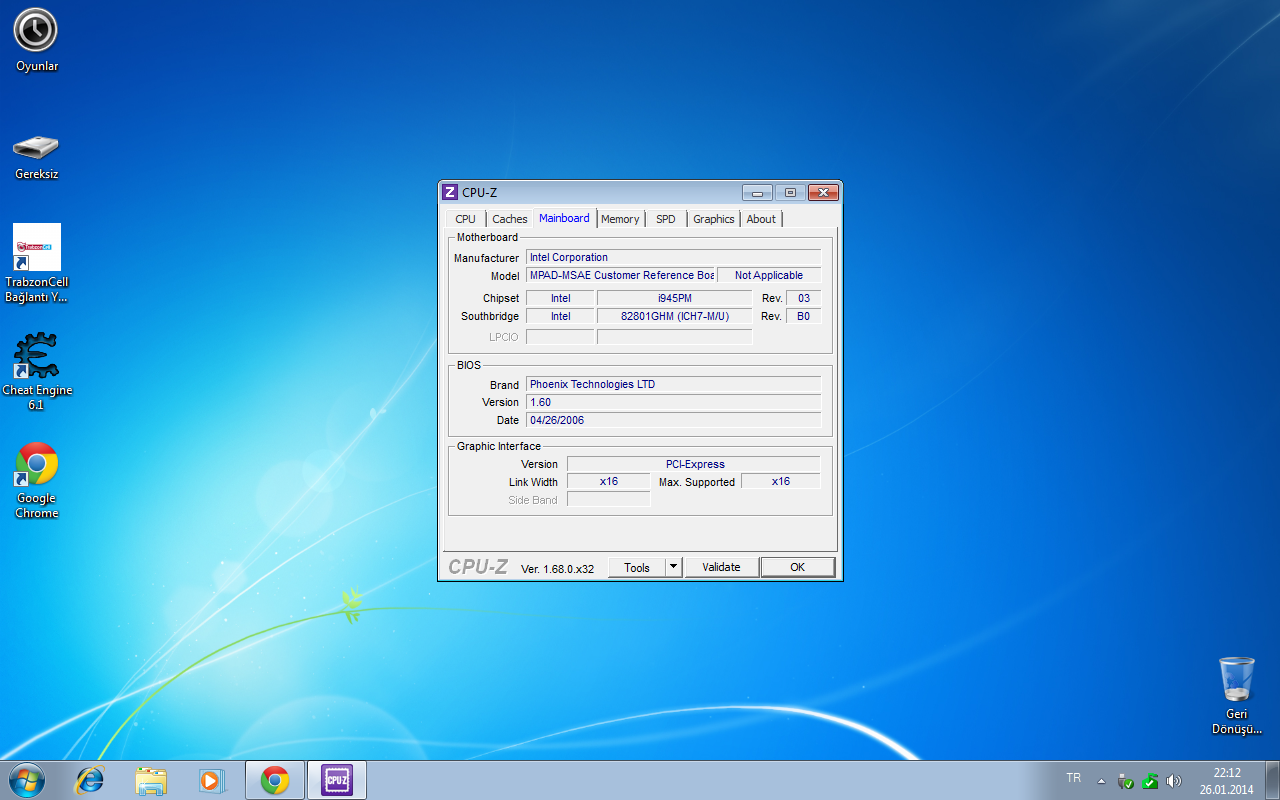Open the SPD tab
The image size is (1280, 800).
point(666,219)
